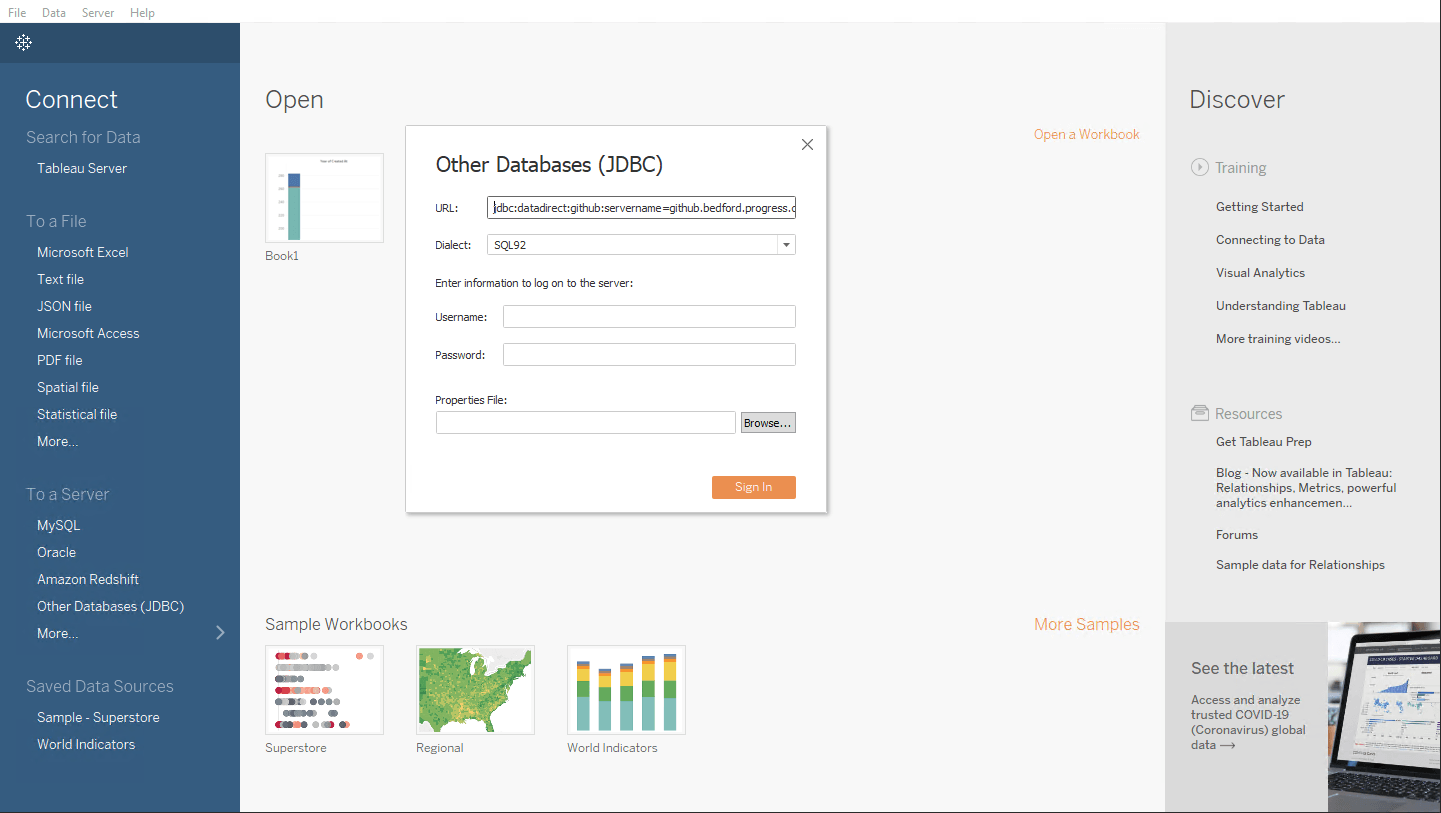Screen dimensions: 1441x813
Task: Click More... under To a Server
Action: 57,633
